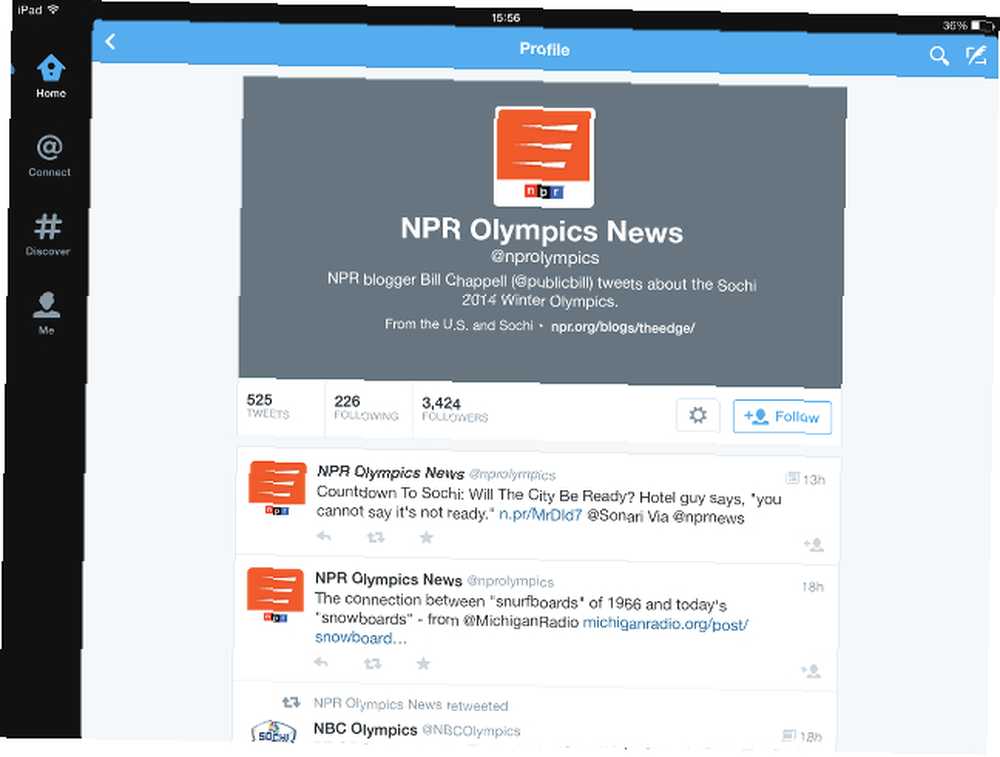Open the profile settings gear
The width and height of the screenshot is (1000, 757).
pos(698,415)
